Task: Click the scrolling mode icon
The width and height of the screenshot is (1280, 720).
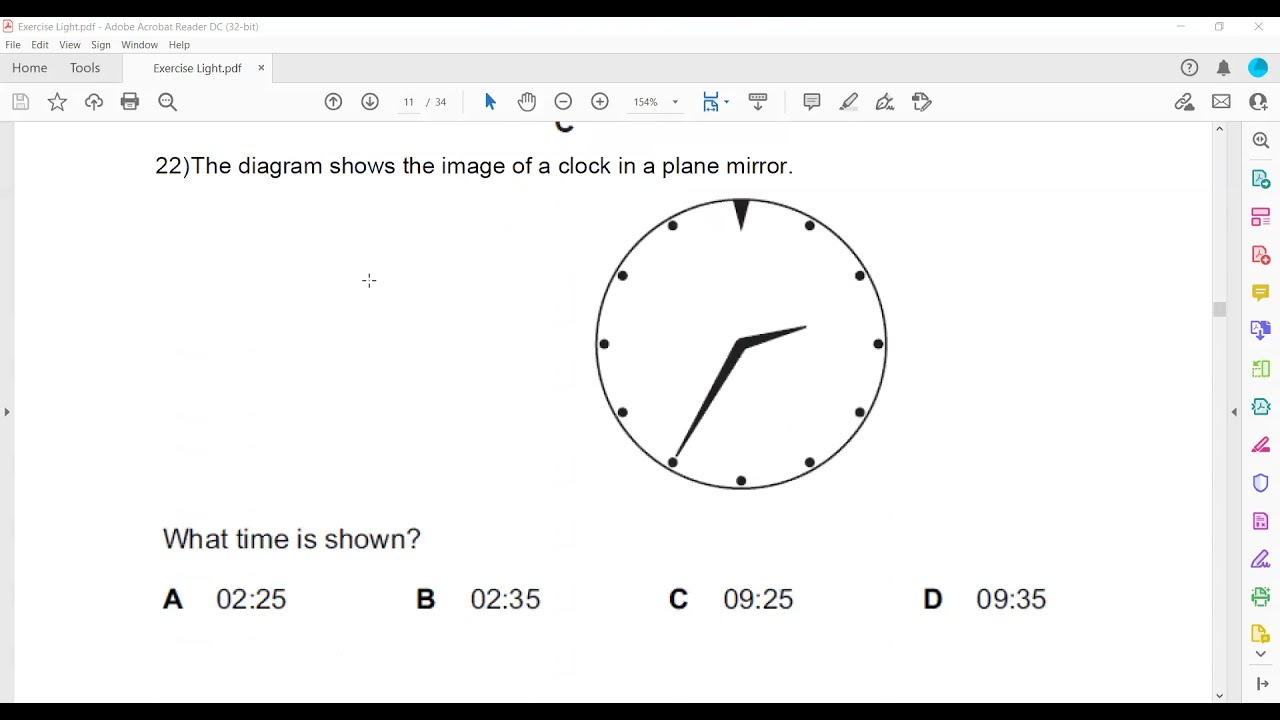Action: tap(758, 102)
